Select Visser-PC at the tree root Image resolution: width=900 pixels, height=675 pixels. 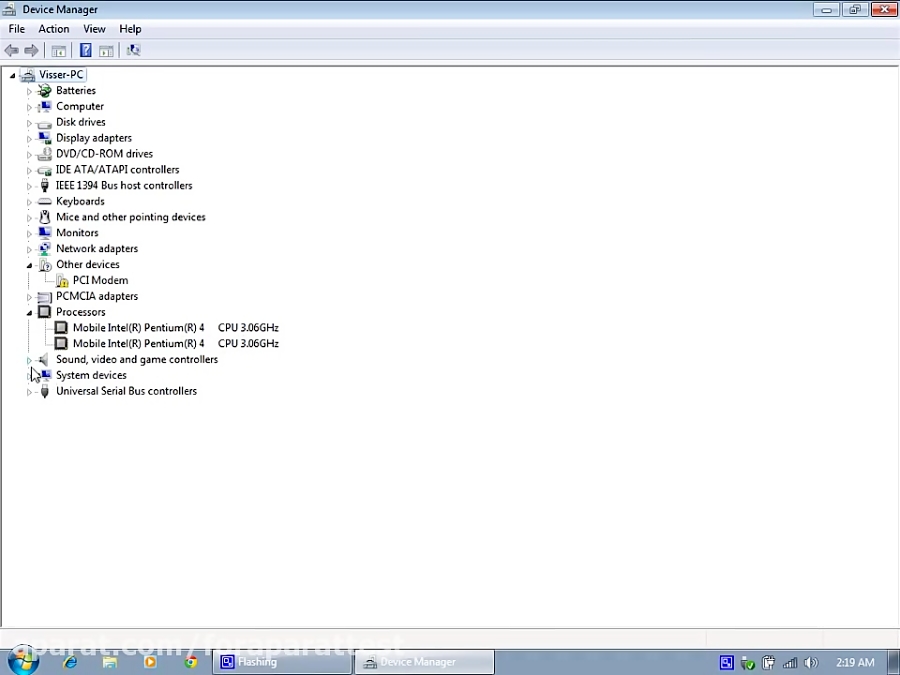61,74
